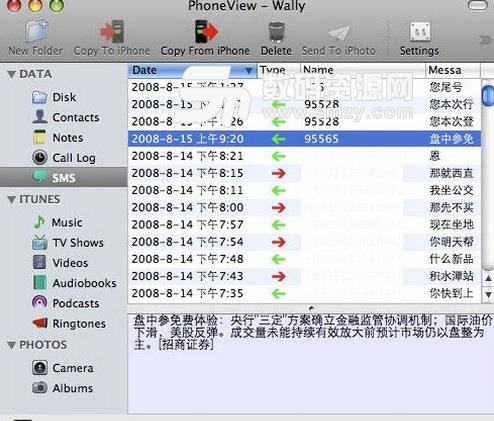Viewport: 494px width, 421px height.
Task: Collapse the DATA section triangle
Action: pos(11,74)
